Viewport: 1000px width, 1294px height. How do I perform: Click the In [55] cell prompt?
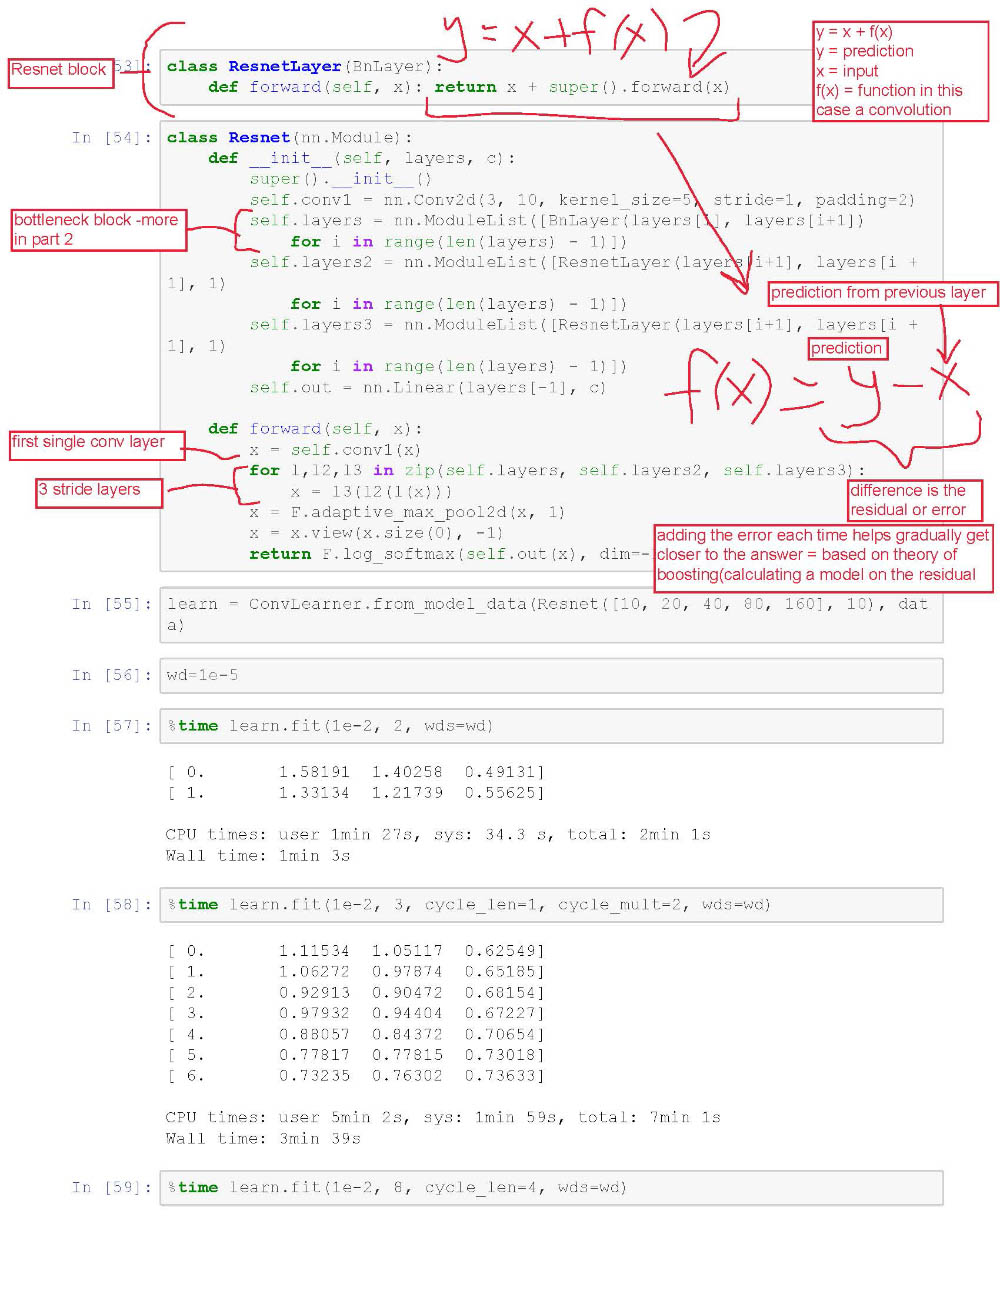(x=111, y=604)
